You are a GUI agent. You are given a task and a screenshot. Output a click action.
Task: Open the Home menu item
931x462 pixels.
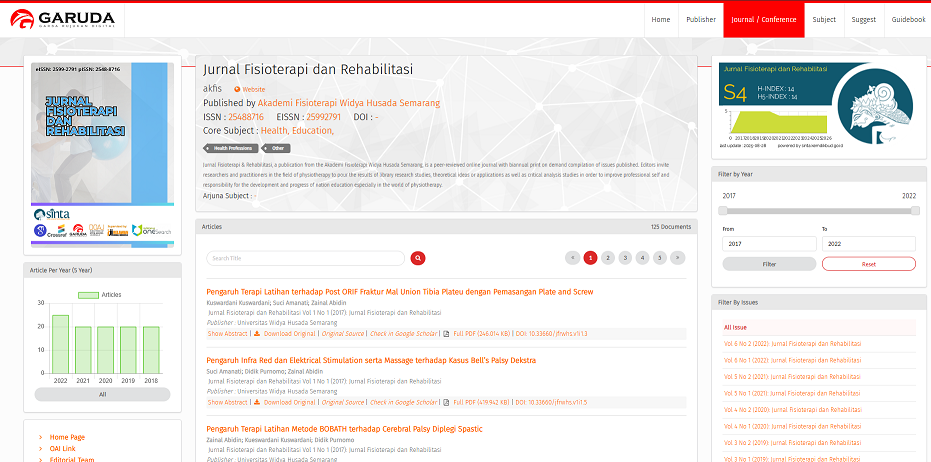pyautogui.click(x=661, y=20)
